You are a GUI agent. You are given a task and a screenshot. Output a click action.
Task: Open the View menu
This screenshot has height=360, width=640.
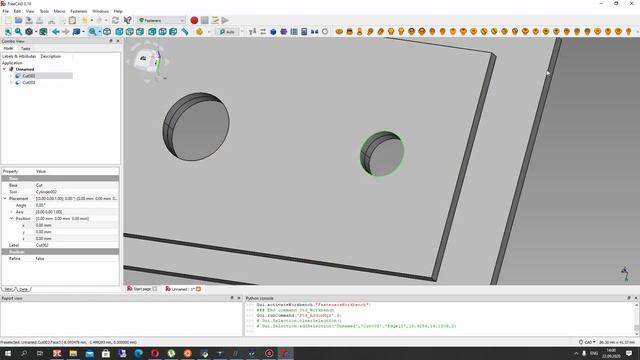point(30,11)
